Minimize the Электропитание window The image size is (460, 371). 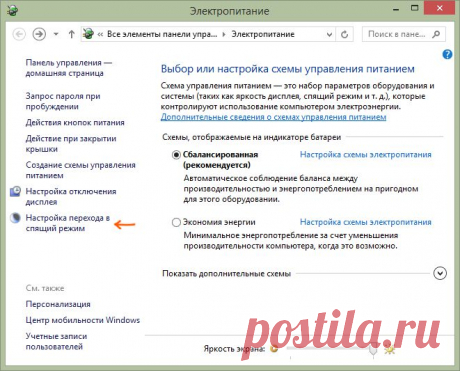pyautogui.click(x=396, y=9)
